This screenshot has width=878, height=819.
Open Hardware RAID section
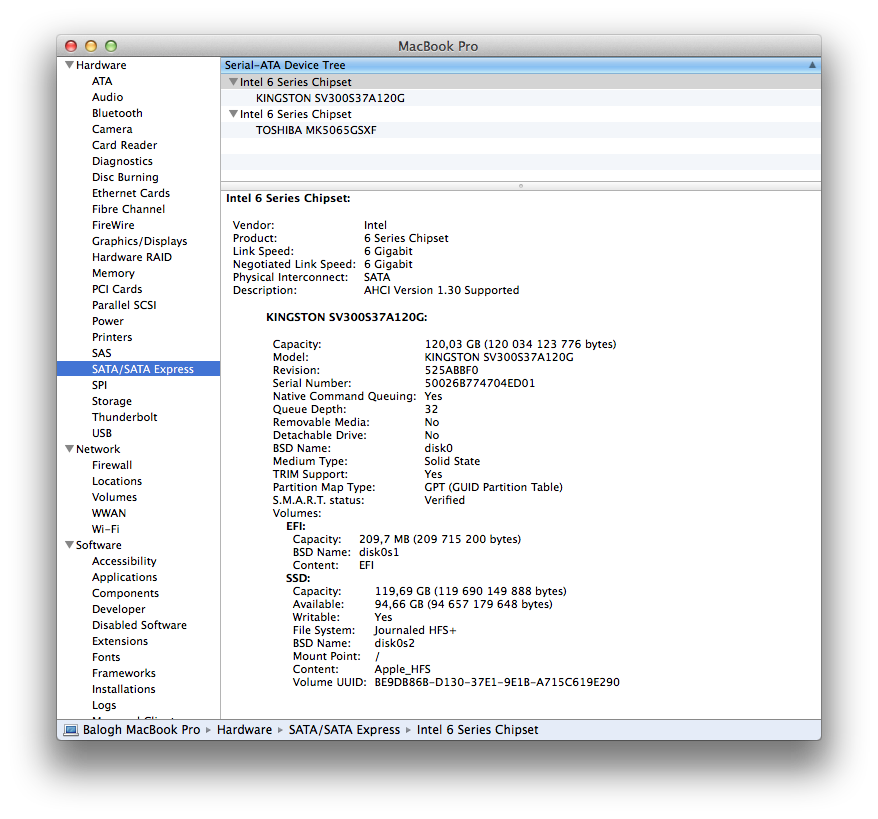coord(132,257)
